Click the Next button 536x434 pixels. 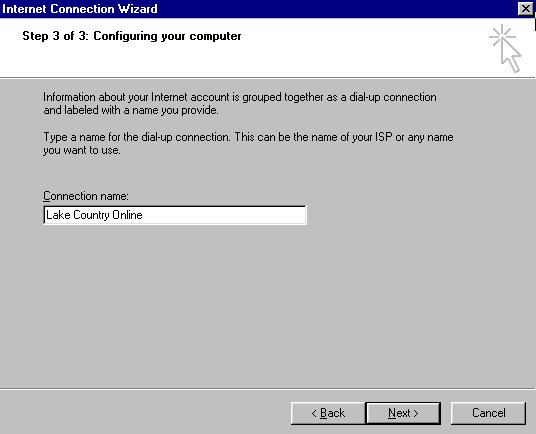coord(403,413)
